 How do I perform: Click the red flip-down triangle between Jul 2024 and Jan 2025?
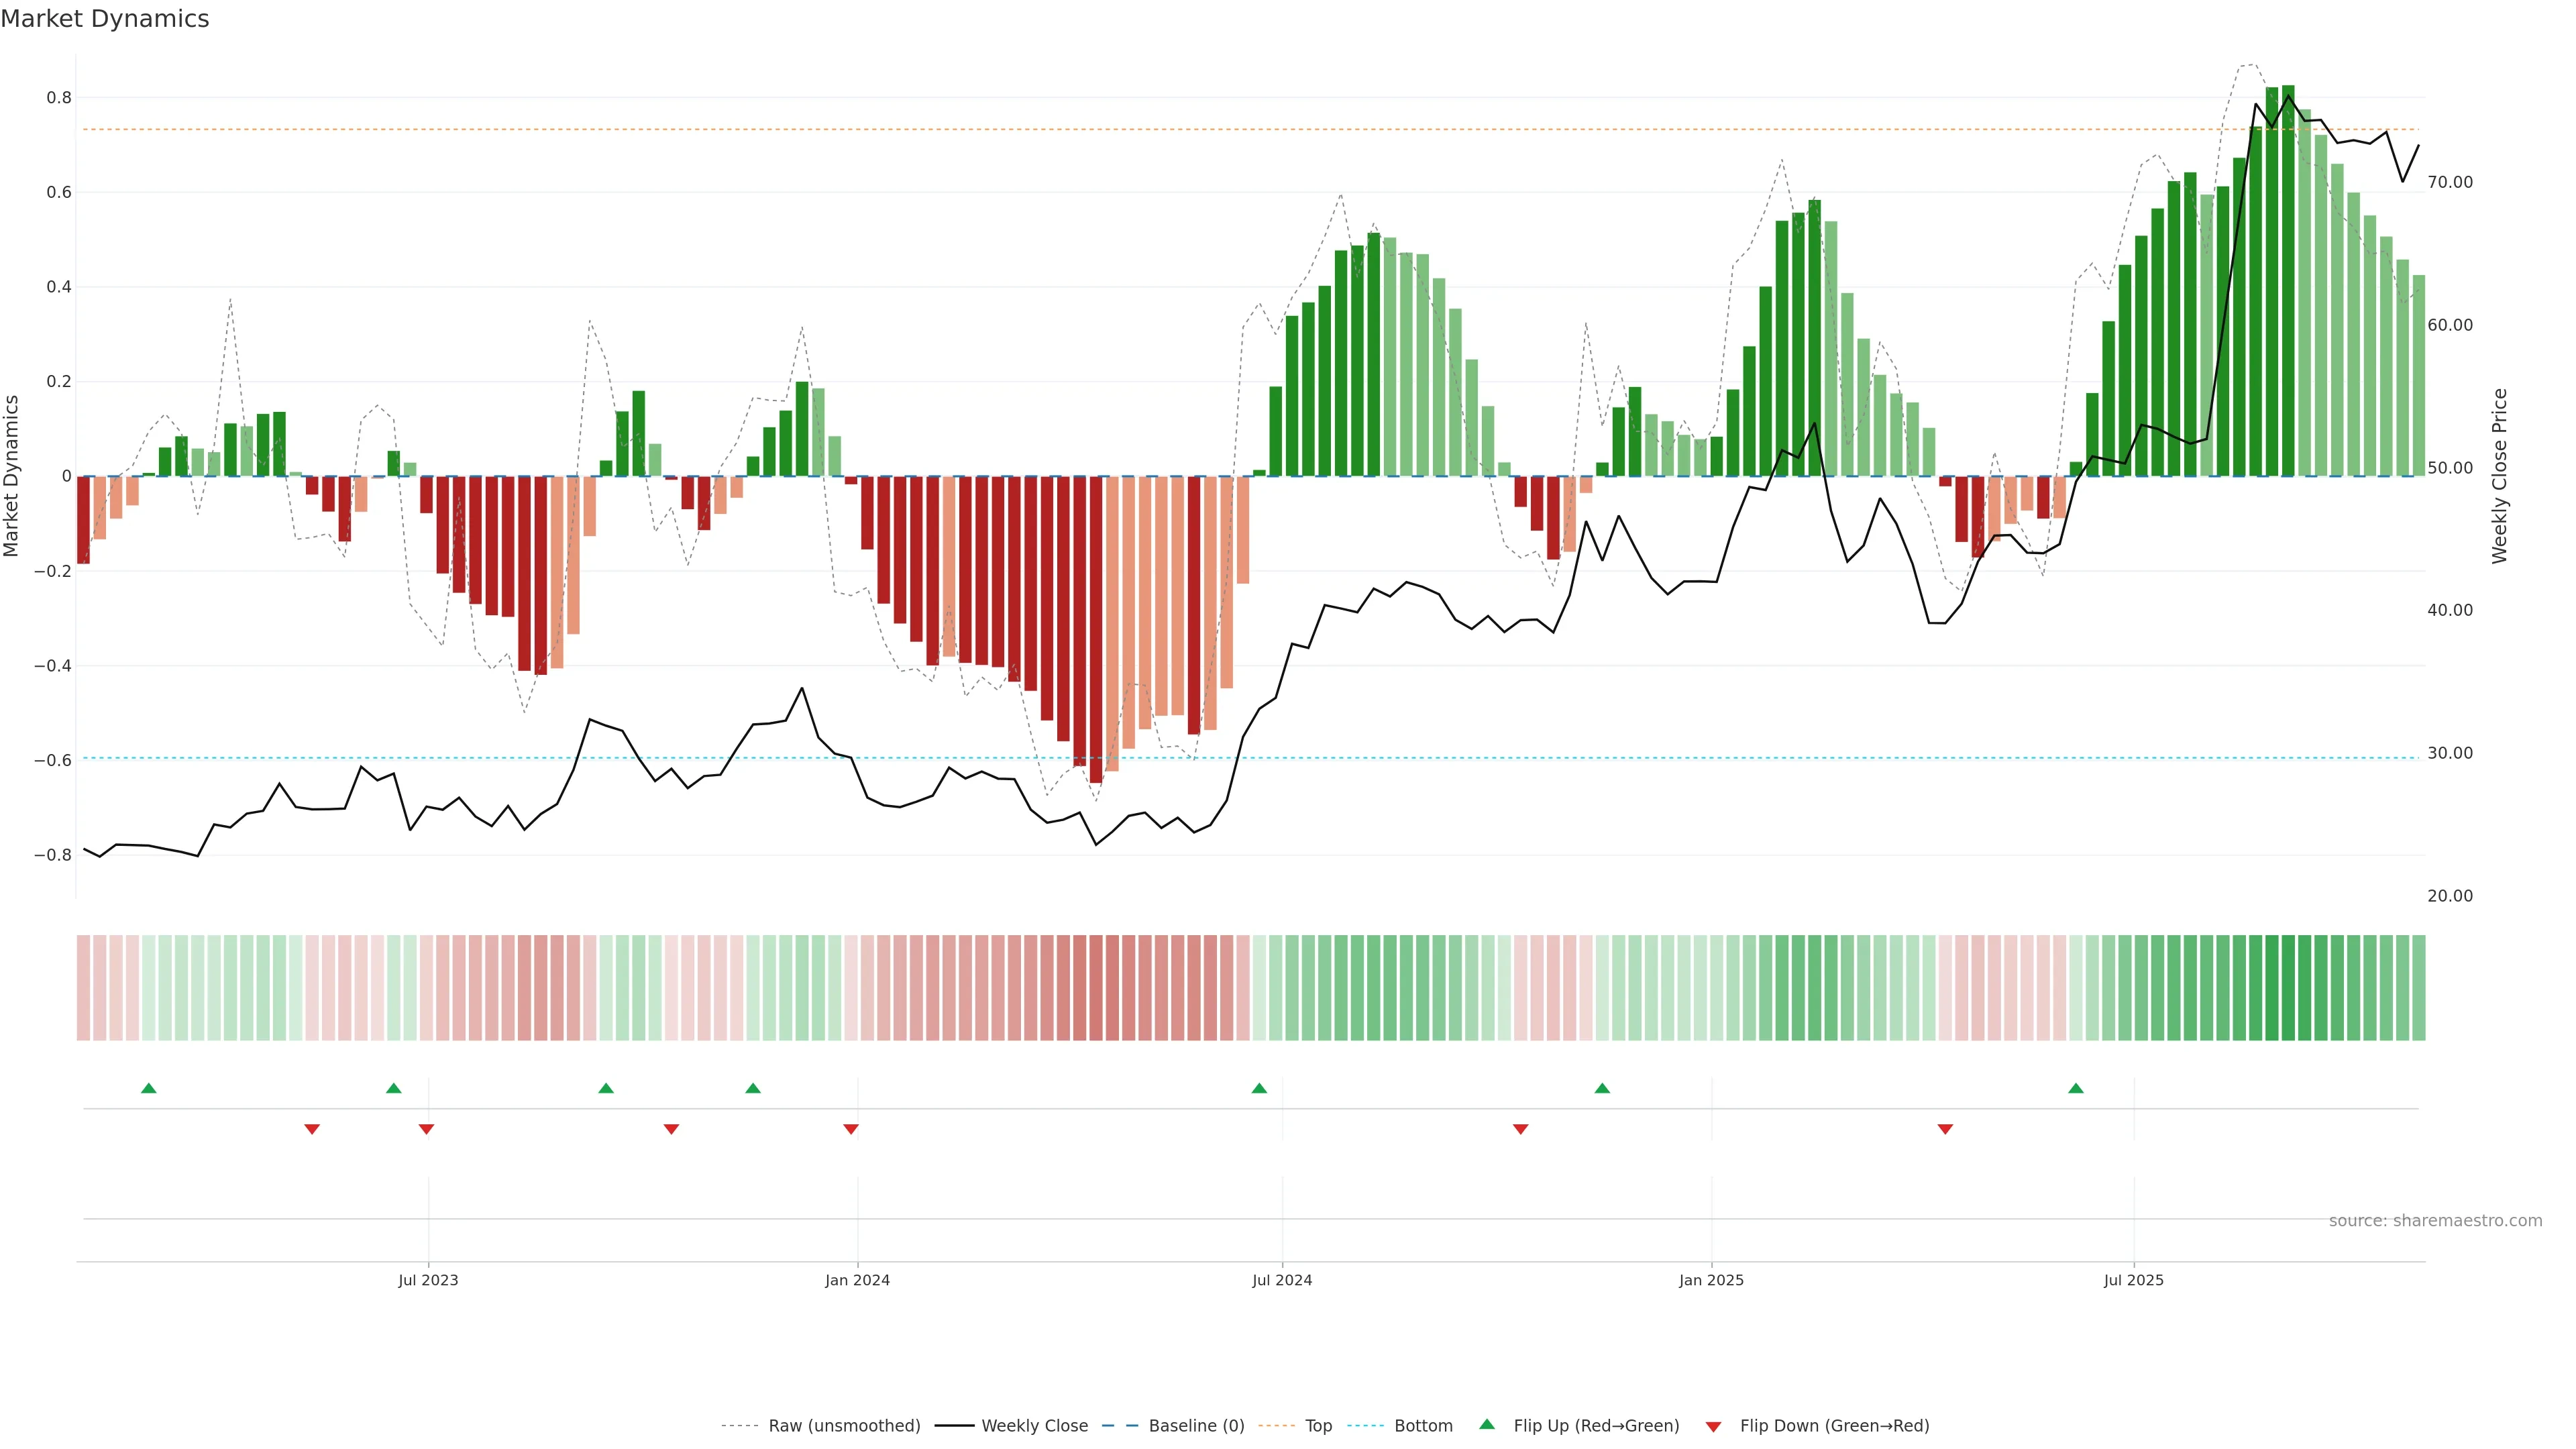(1521, 1129)
